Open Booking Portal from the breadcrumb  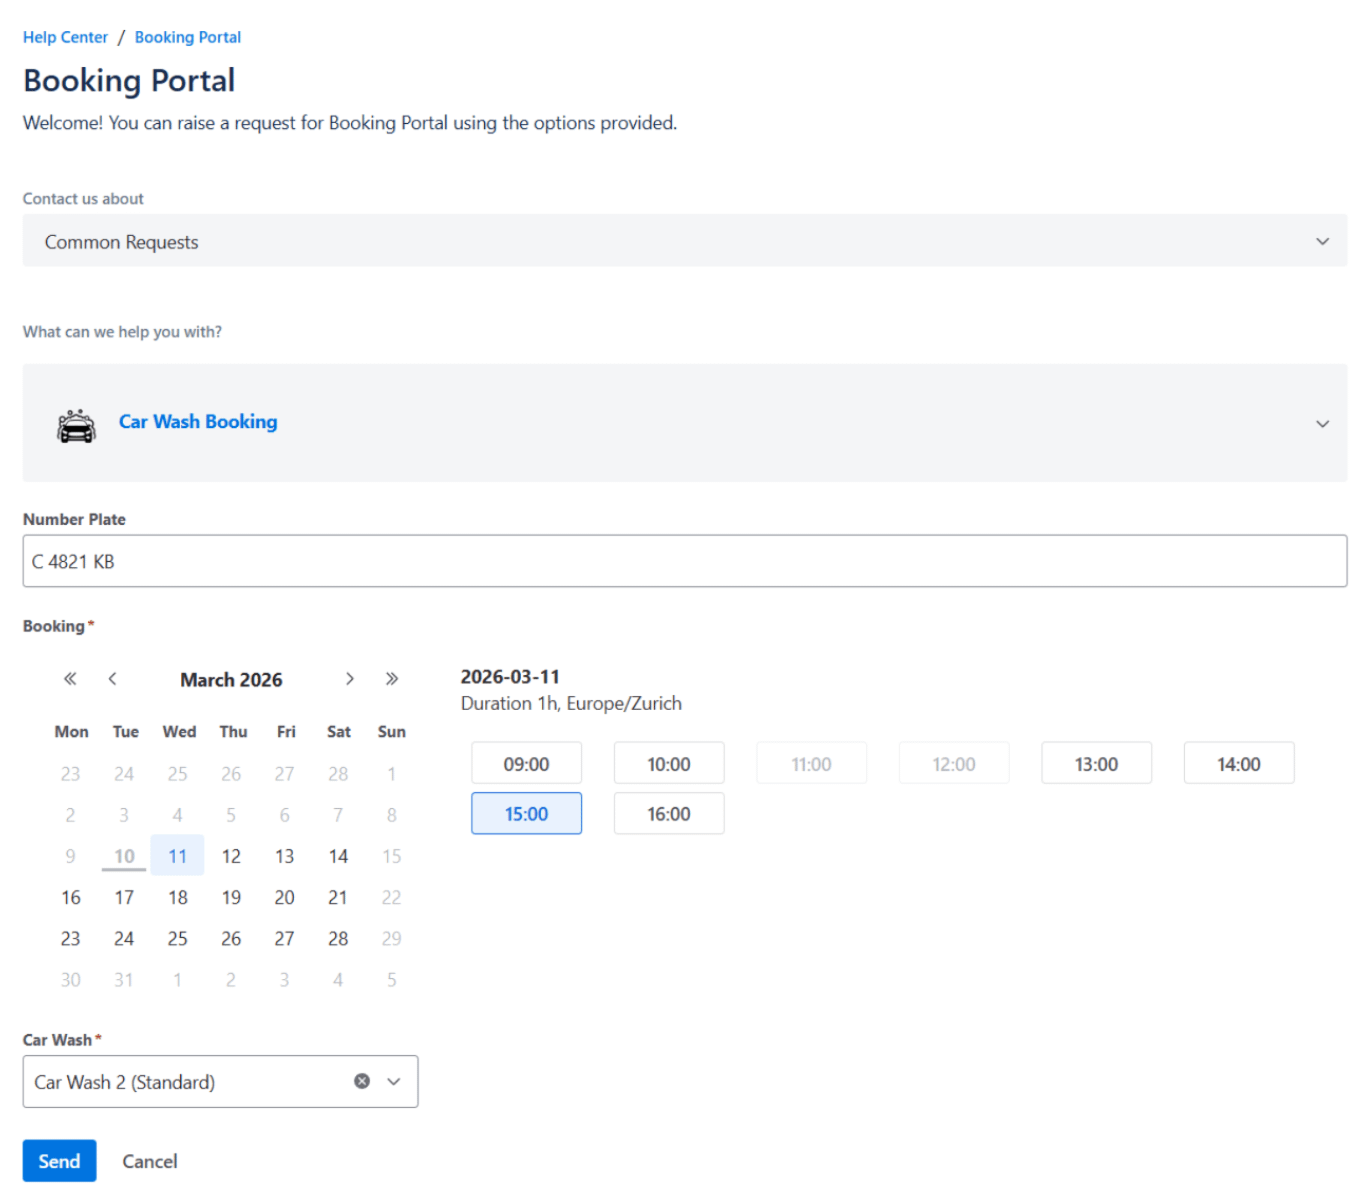(187, 37)
